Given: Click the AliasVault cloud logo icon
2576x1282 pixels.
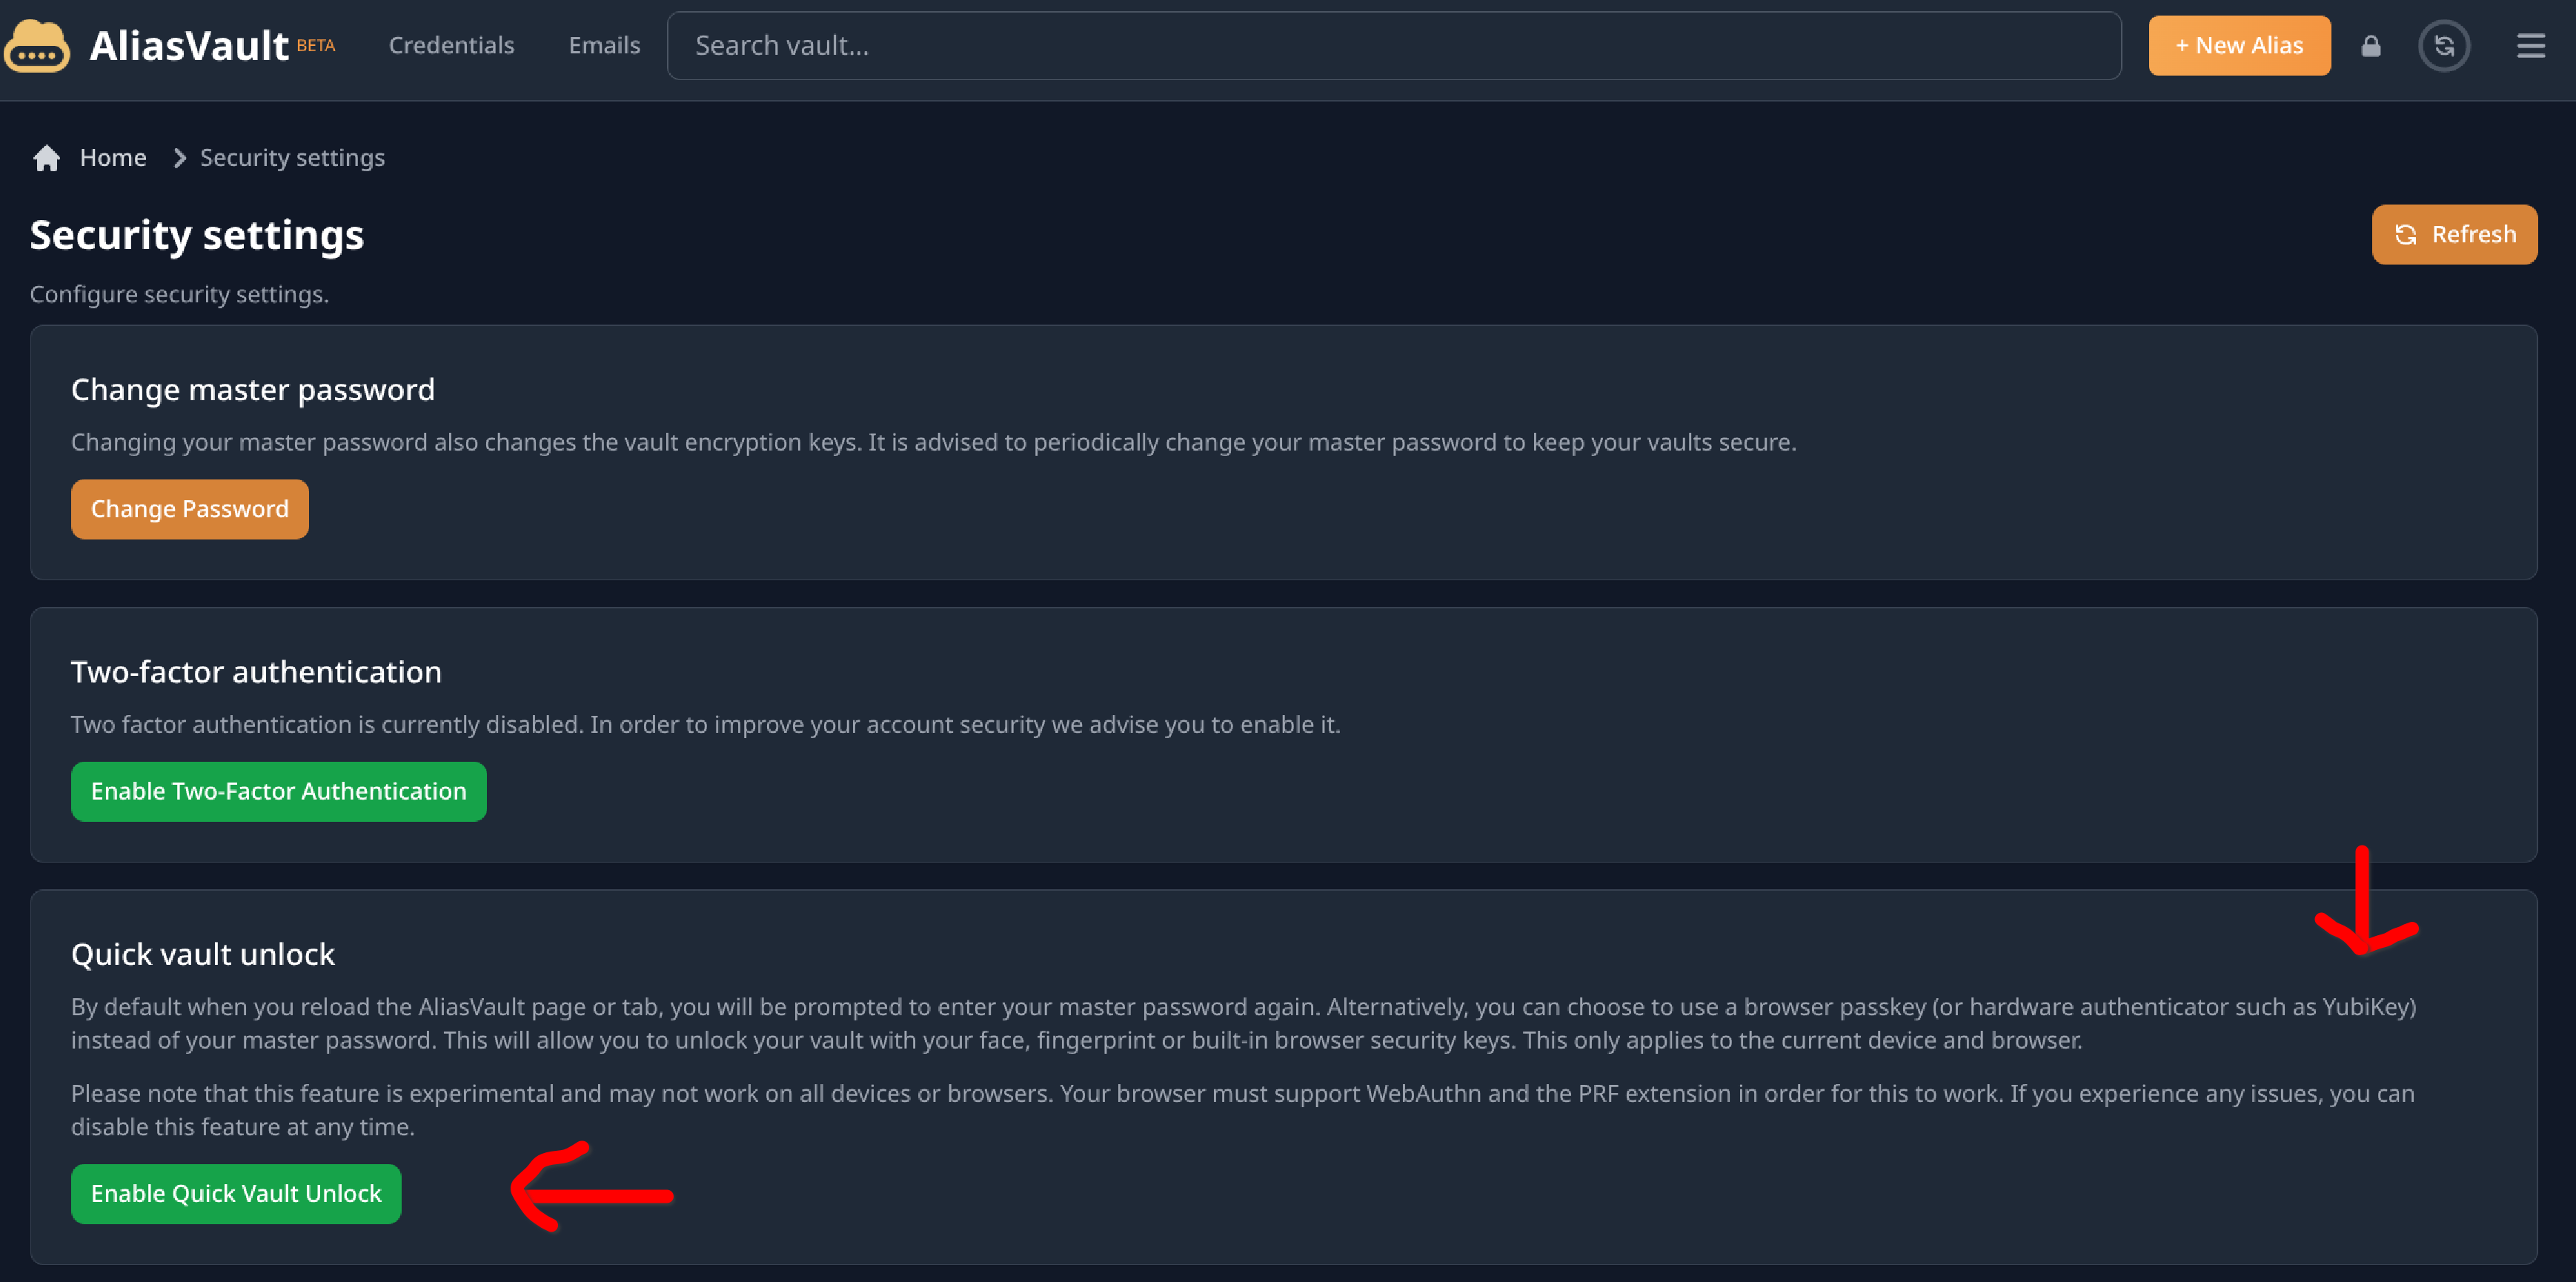Looking at the screenshot, I should 37,46.
